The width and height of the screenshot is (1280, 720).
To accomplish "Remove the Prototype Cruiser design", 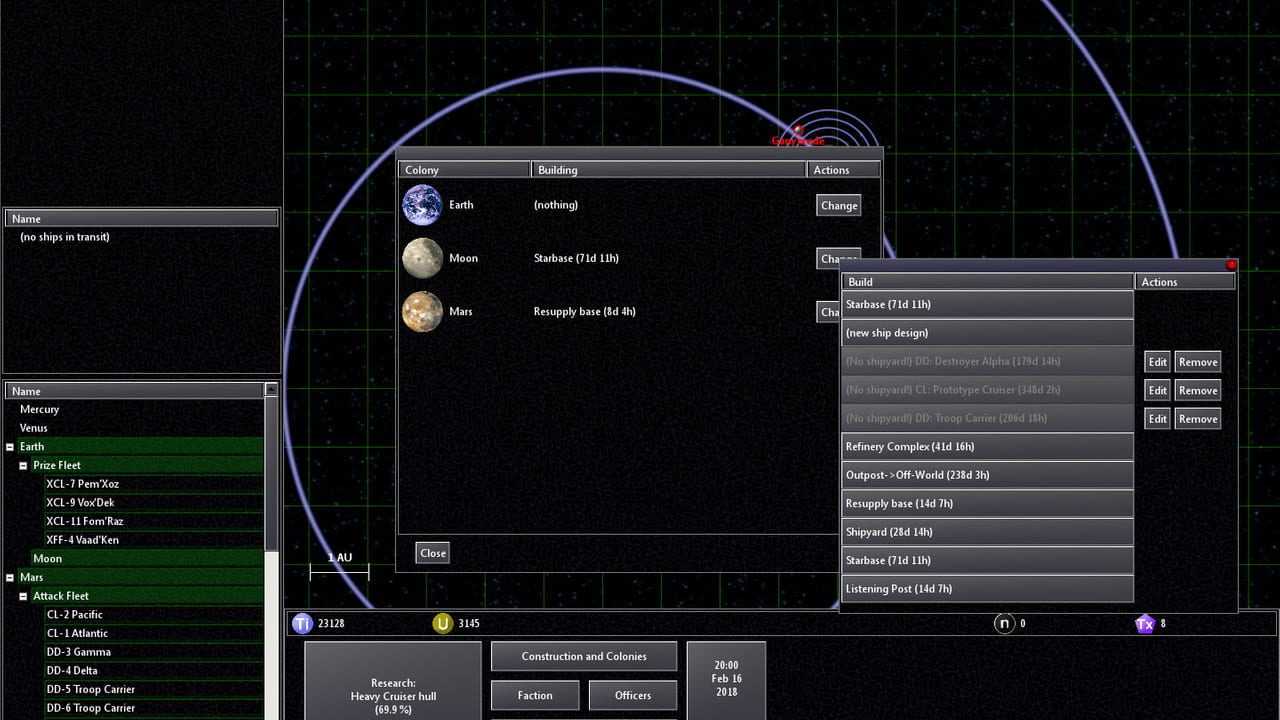I will [1197, 391].
